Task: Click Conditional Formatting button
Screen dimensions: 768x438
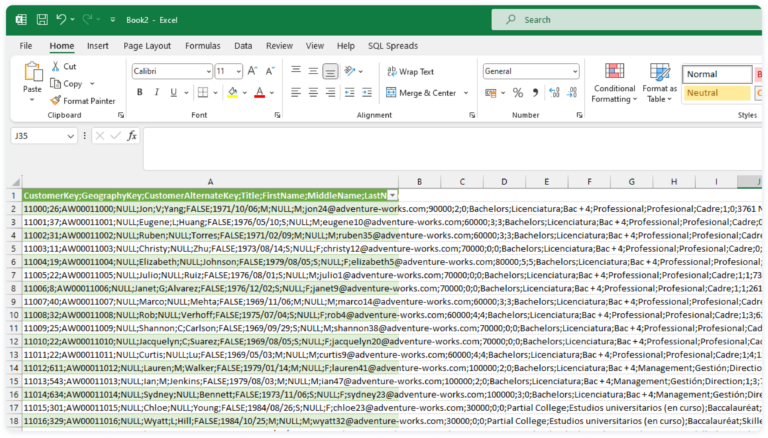Action: coord(614,83)
